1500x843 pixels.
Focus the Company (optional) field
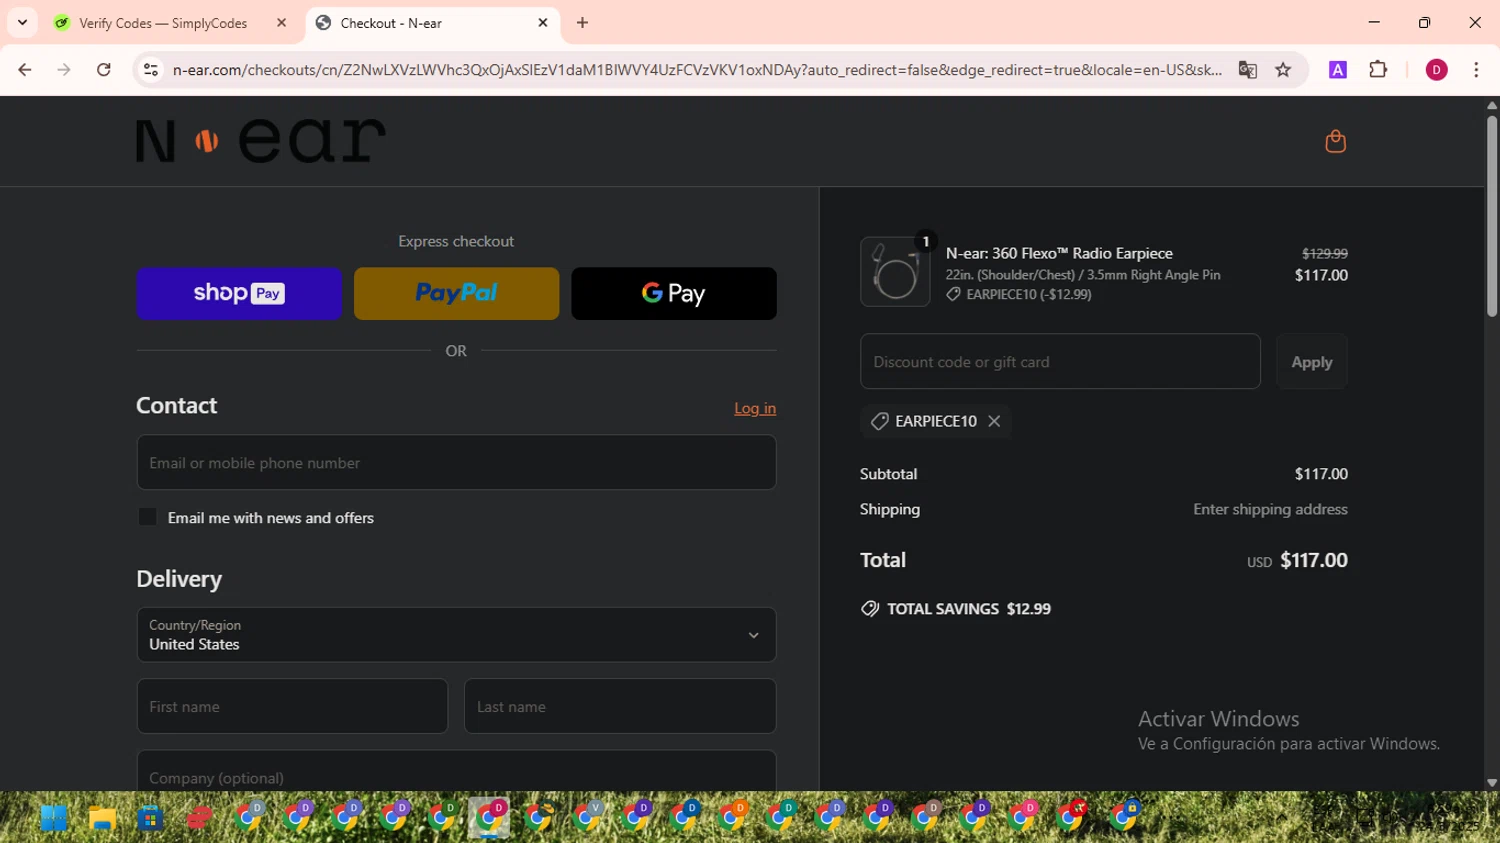point(456,772)
